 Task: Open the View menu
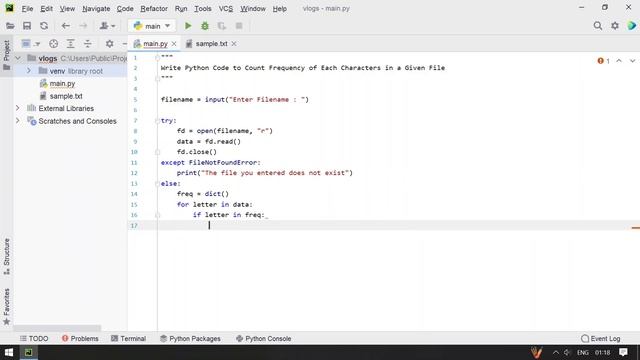pyautogui.click(x=67, y=9)
